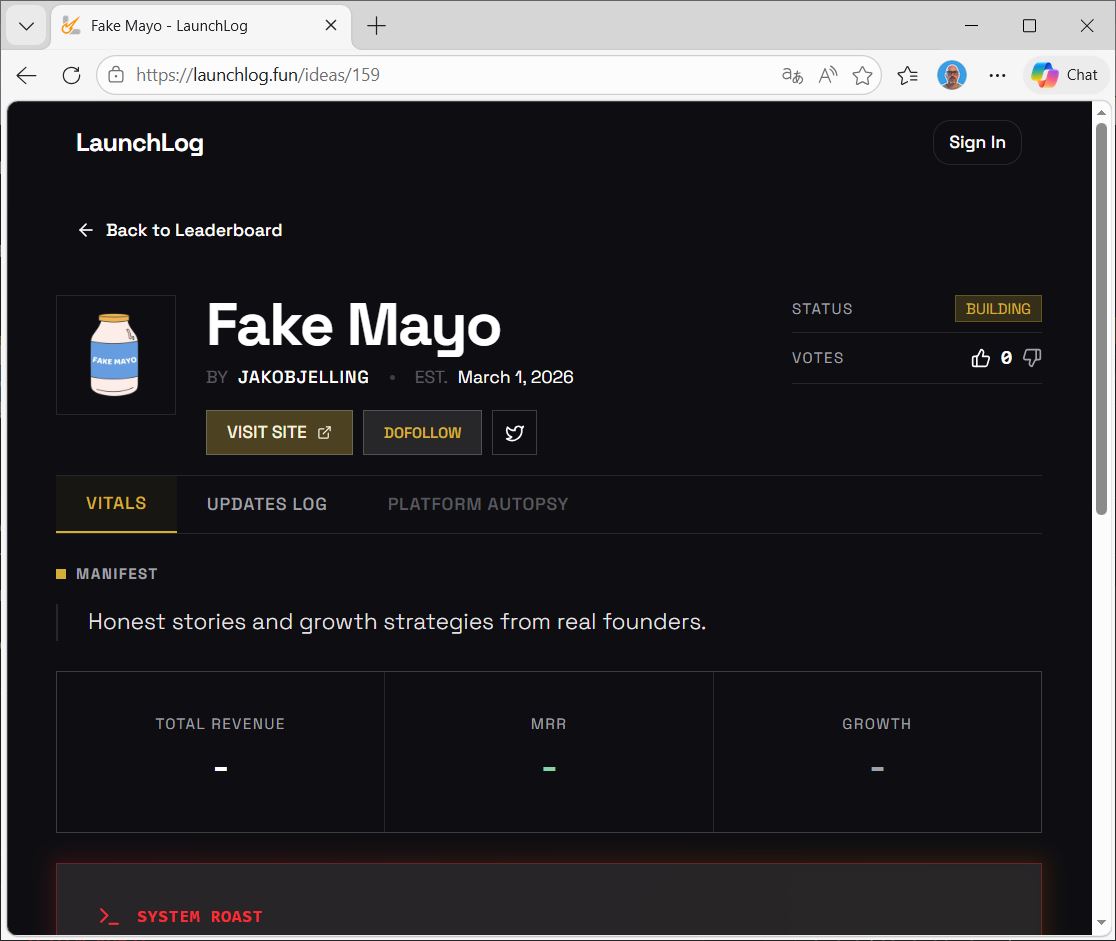
Task: Click the Fake Mayo browser tab title
Action: pos(169,26)
